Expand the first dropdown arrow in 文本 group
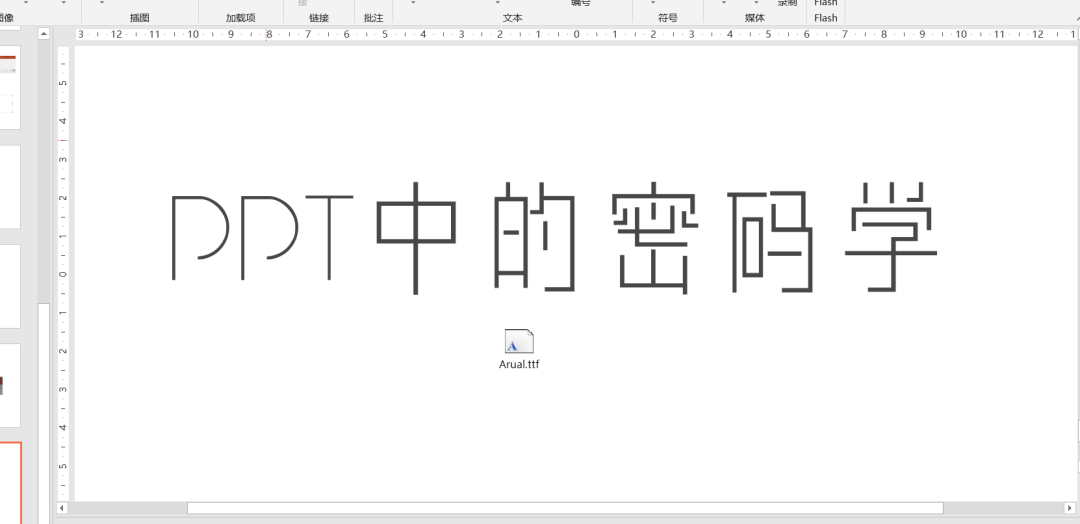The width and height of the screenshot is (1080, 524). pyautogui.click(x=414, y=3)
